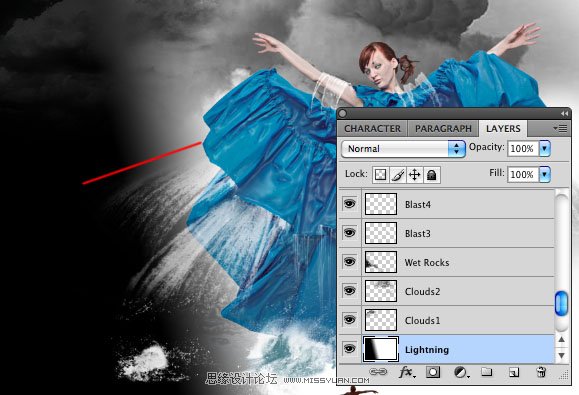579x395 pixels.
Task: Hide the Blast3 layer
Action: tap(349, 233)
